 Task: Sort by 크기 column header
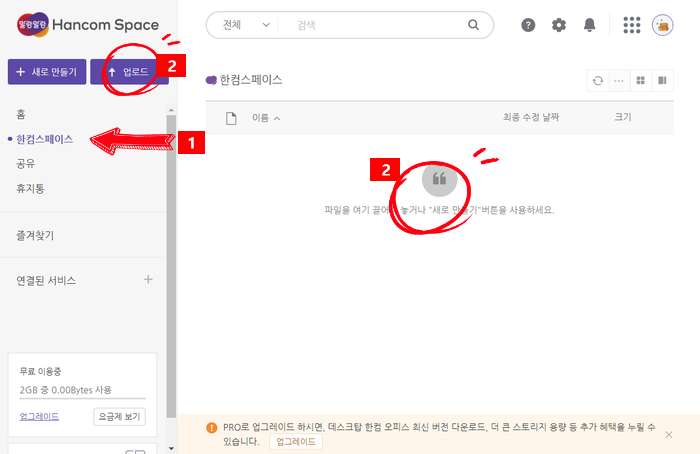pyautogui.click(x=623, y=117)
